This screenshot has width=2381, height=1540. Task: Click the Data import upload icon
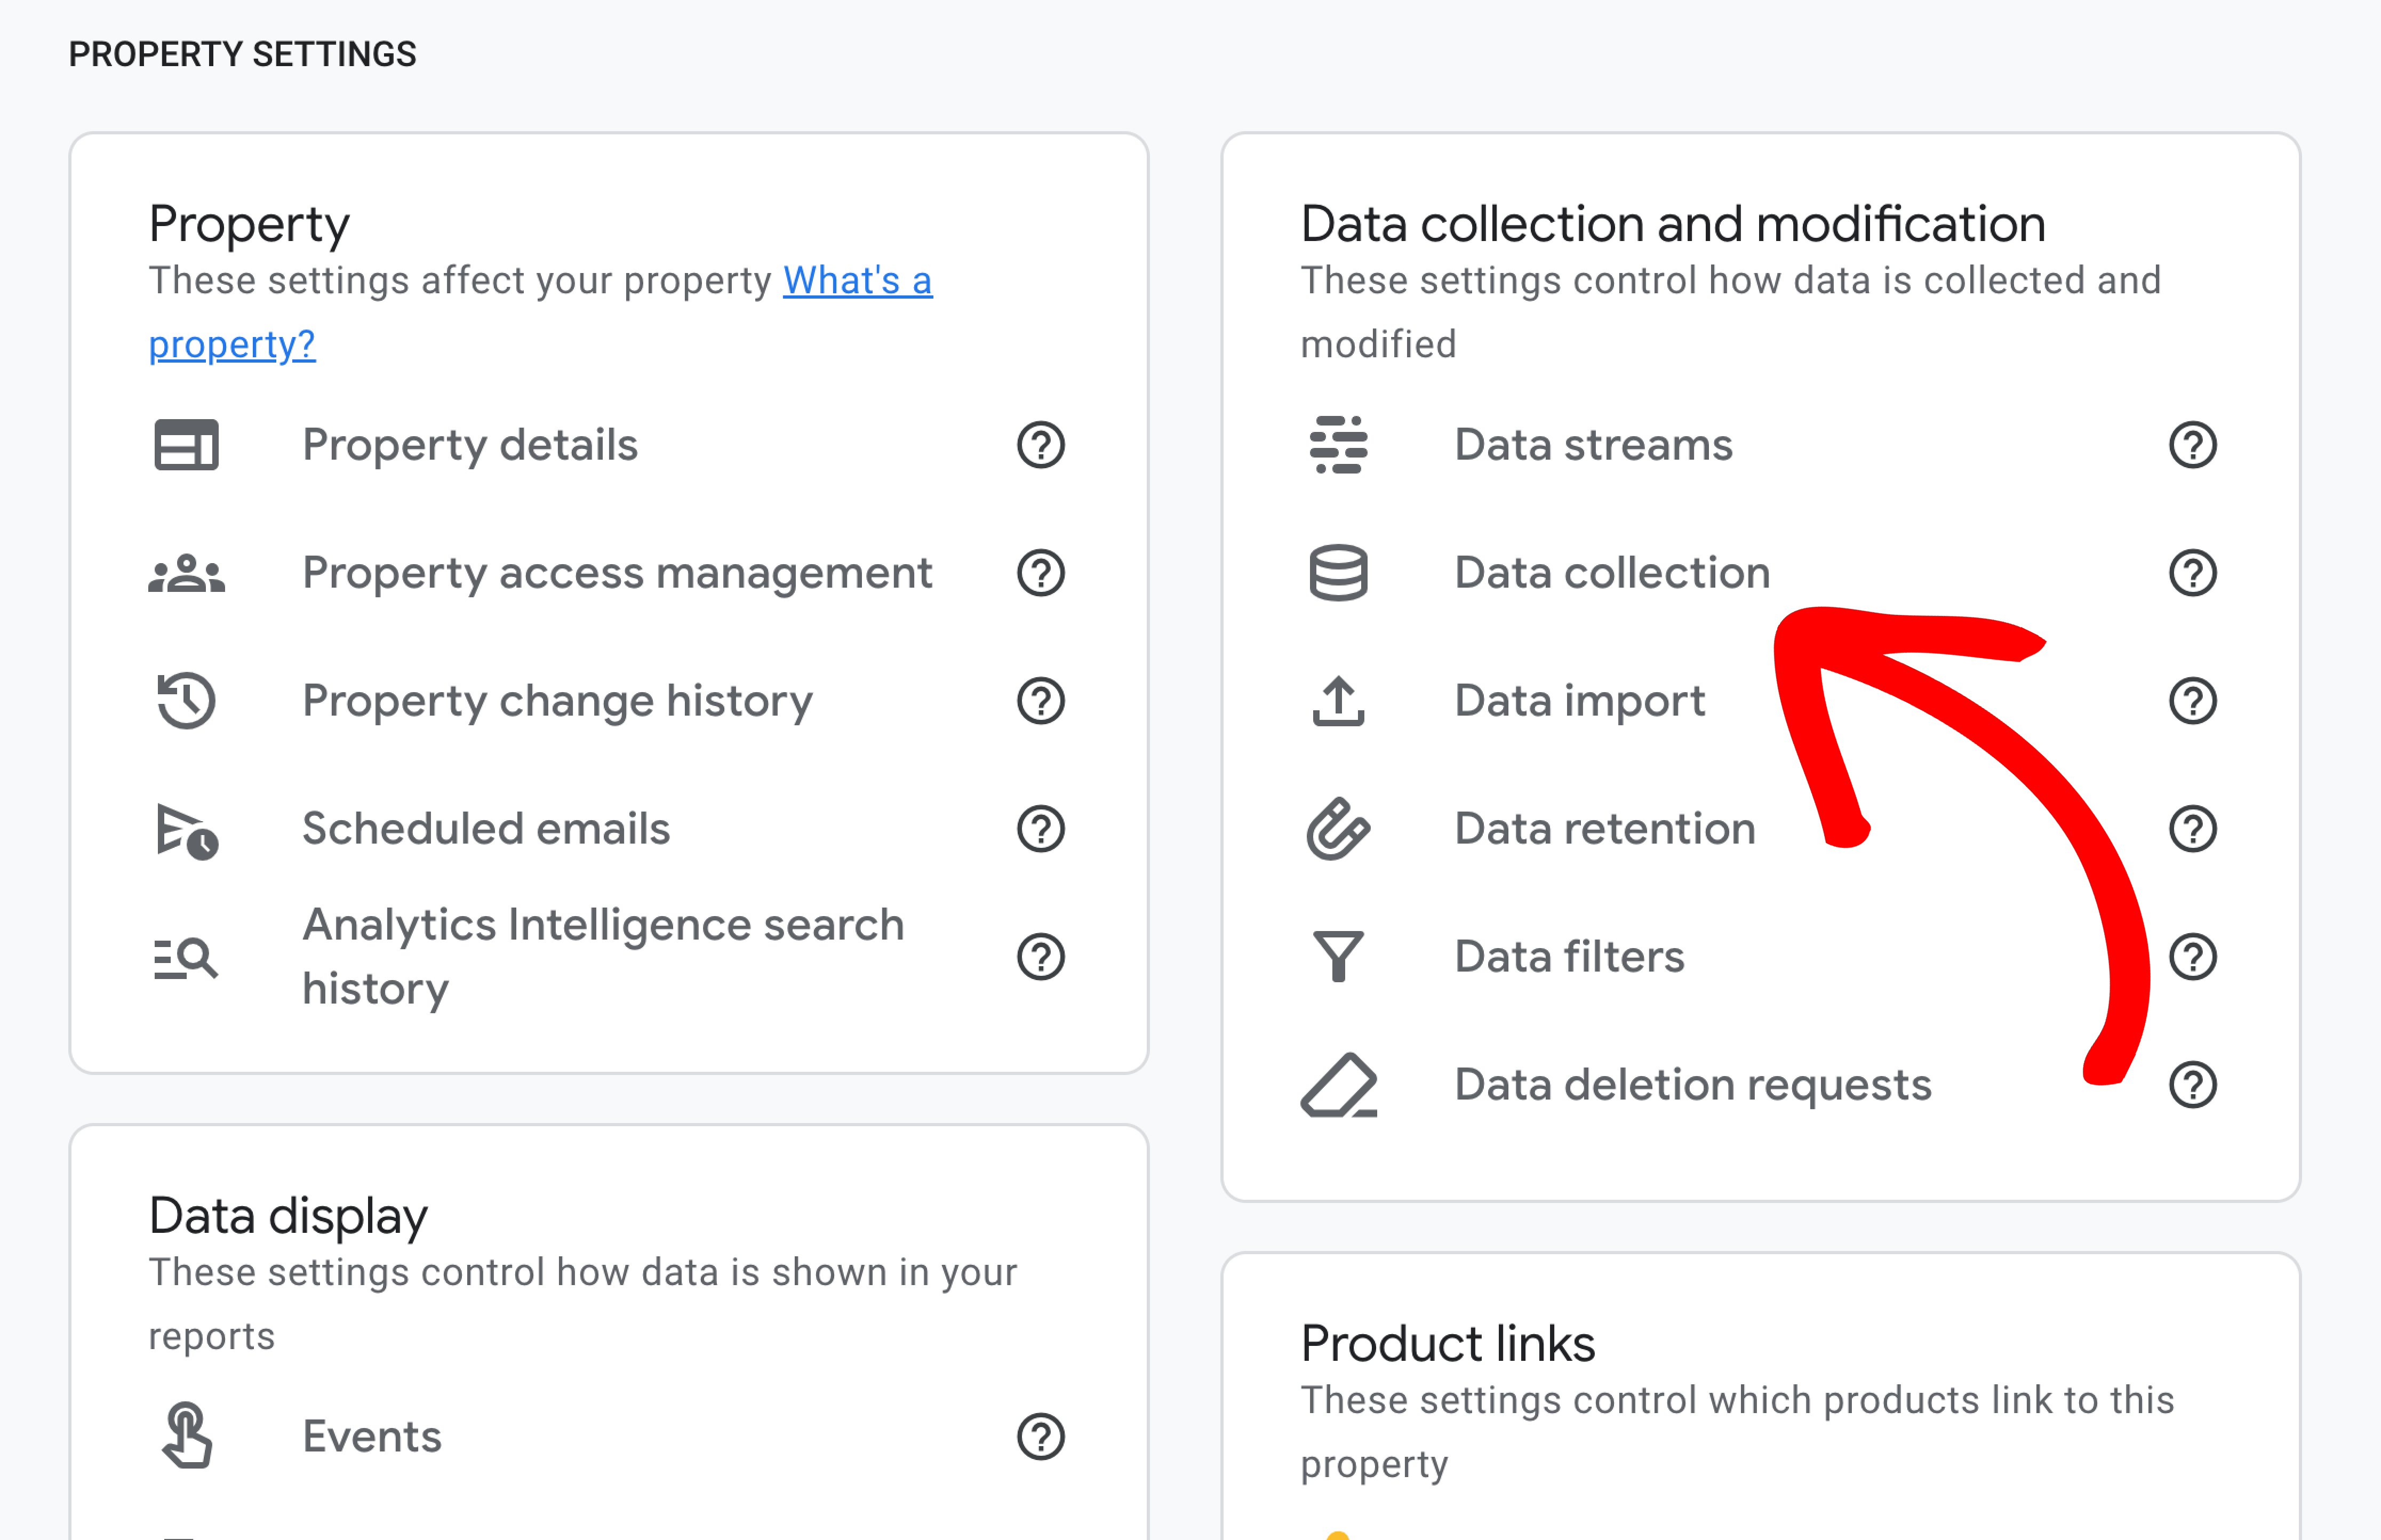1338,701
